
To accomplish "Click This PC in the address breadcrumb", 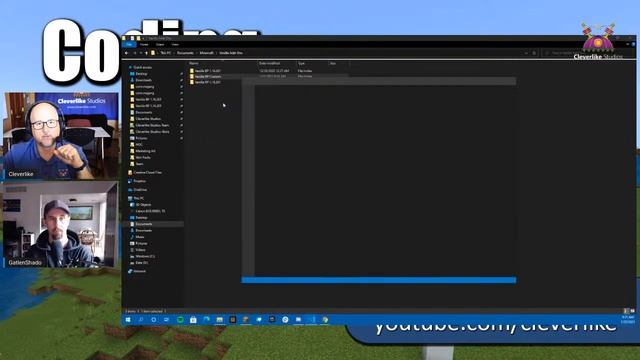I will click(166, 53).
